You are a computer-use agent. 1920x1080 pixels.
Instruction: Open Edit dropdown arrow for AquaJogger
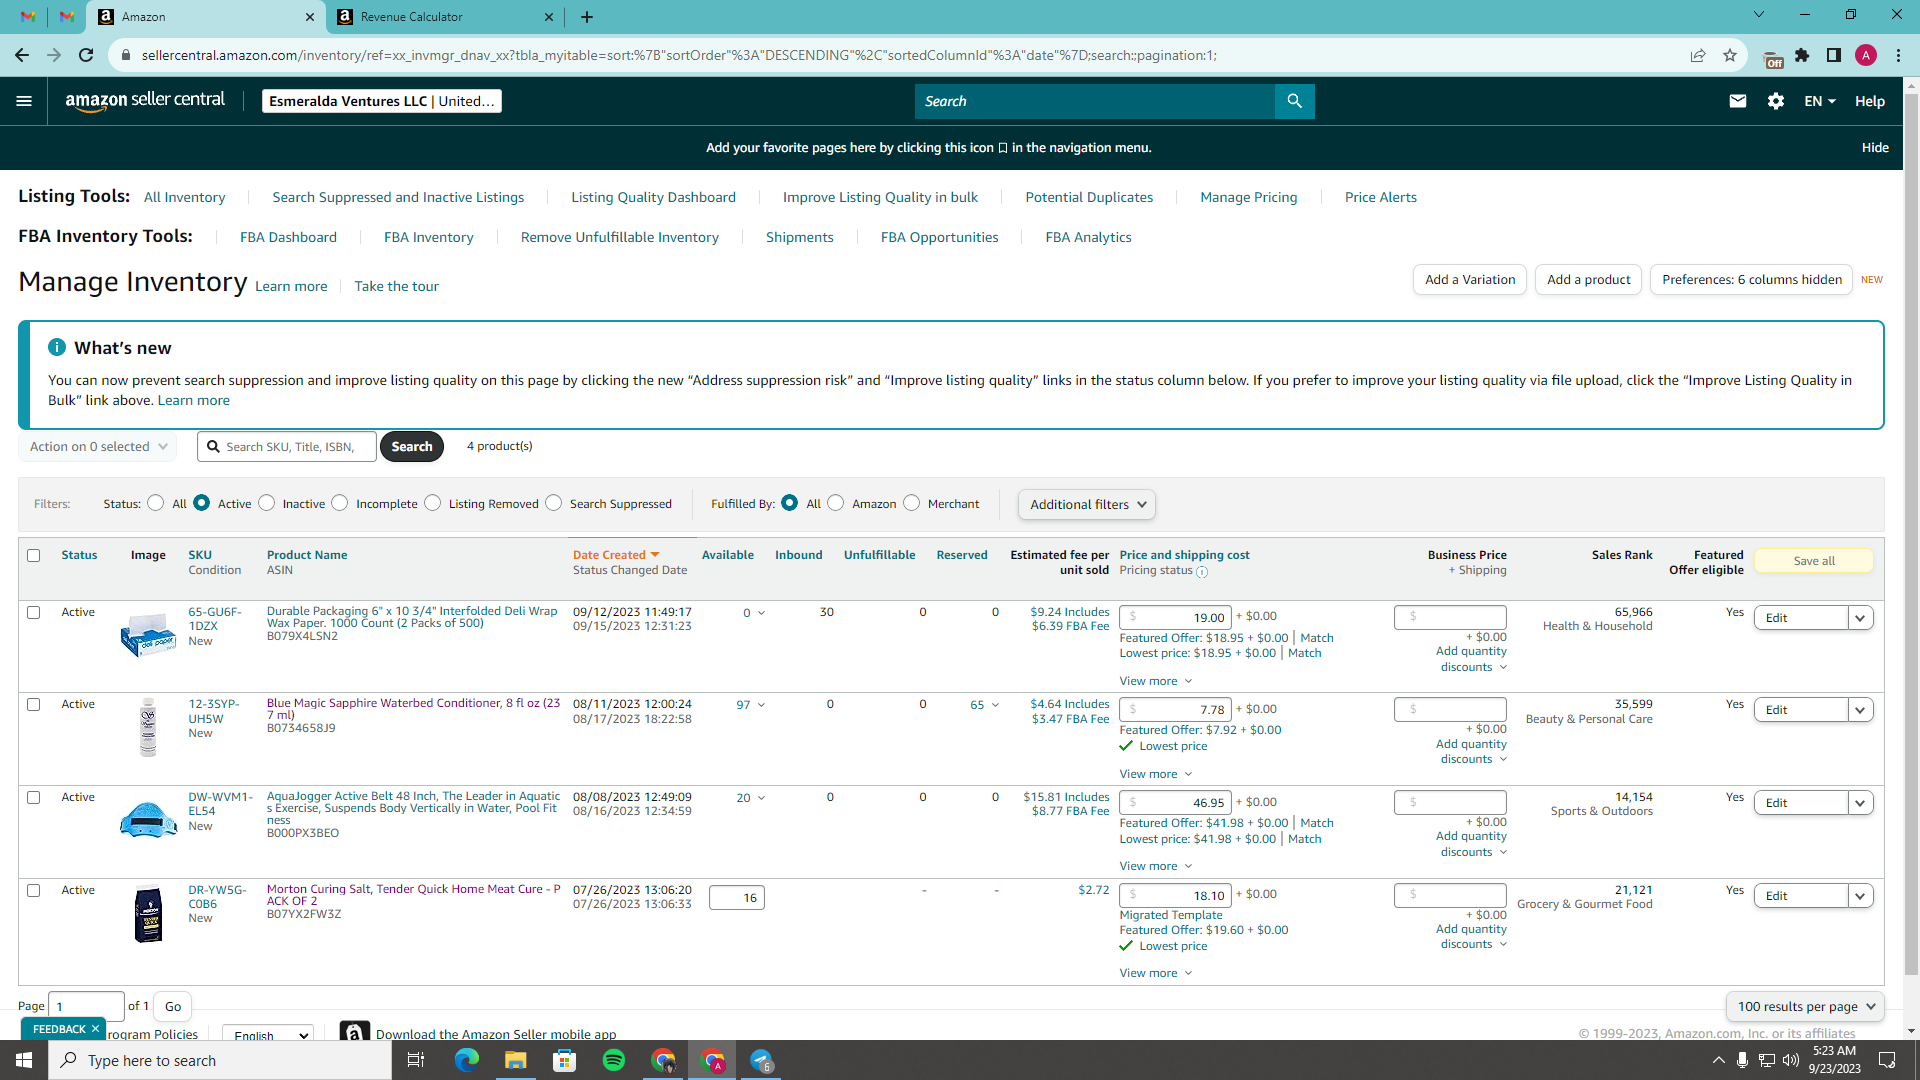coord(1860,803)
